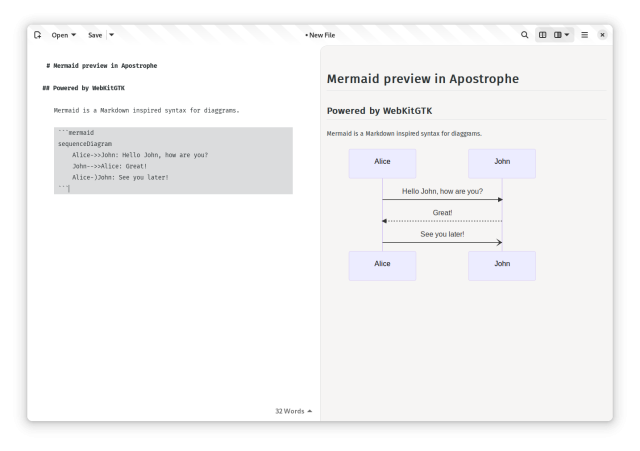Image resolution: width=640 pixels, height=451 pixels.
Task: Click the 'Hello John, how are you?' message label
Action: point(442,191)
